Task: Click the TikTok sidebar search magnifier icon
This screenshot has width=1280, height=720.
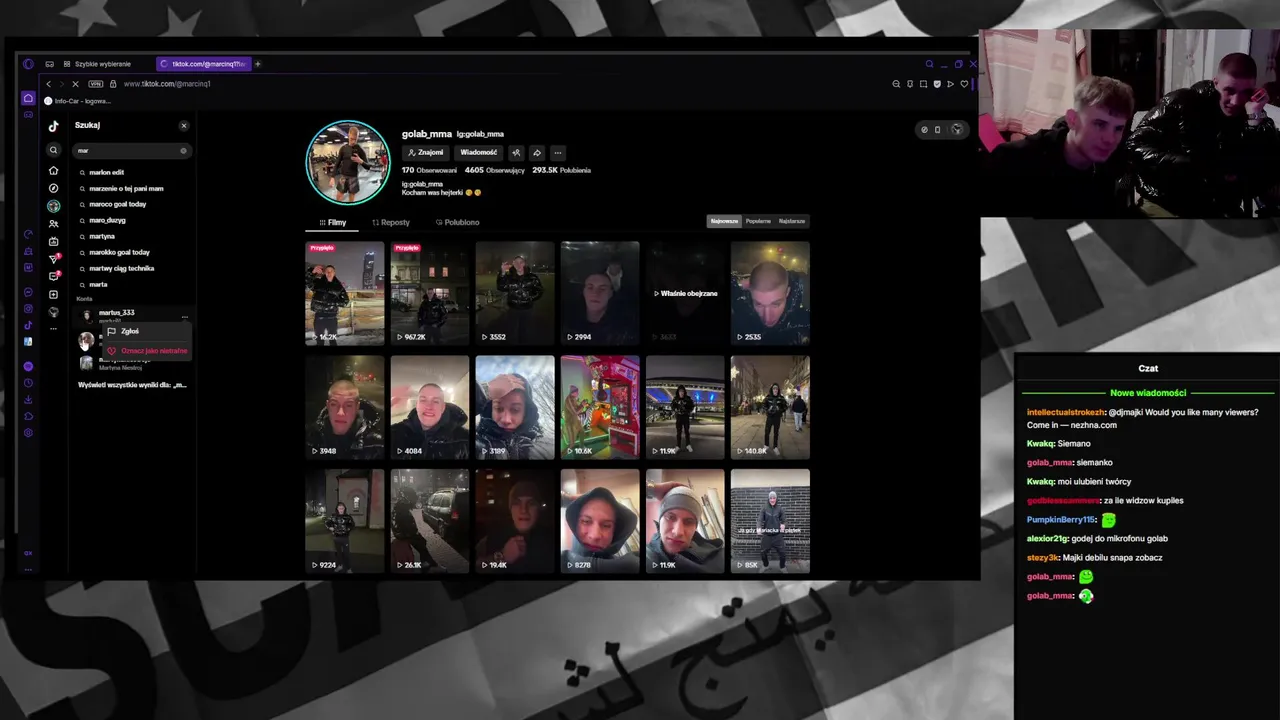Action: point(54,150)
